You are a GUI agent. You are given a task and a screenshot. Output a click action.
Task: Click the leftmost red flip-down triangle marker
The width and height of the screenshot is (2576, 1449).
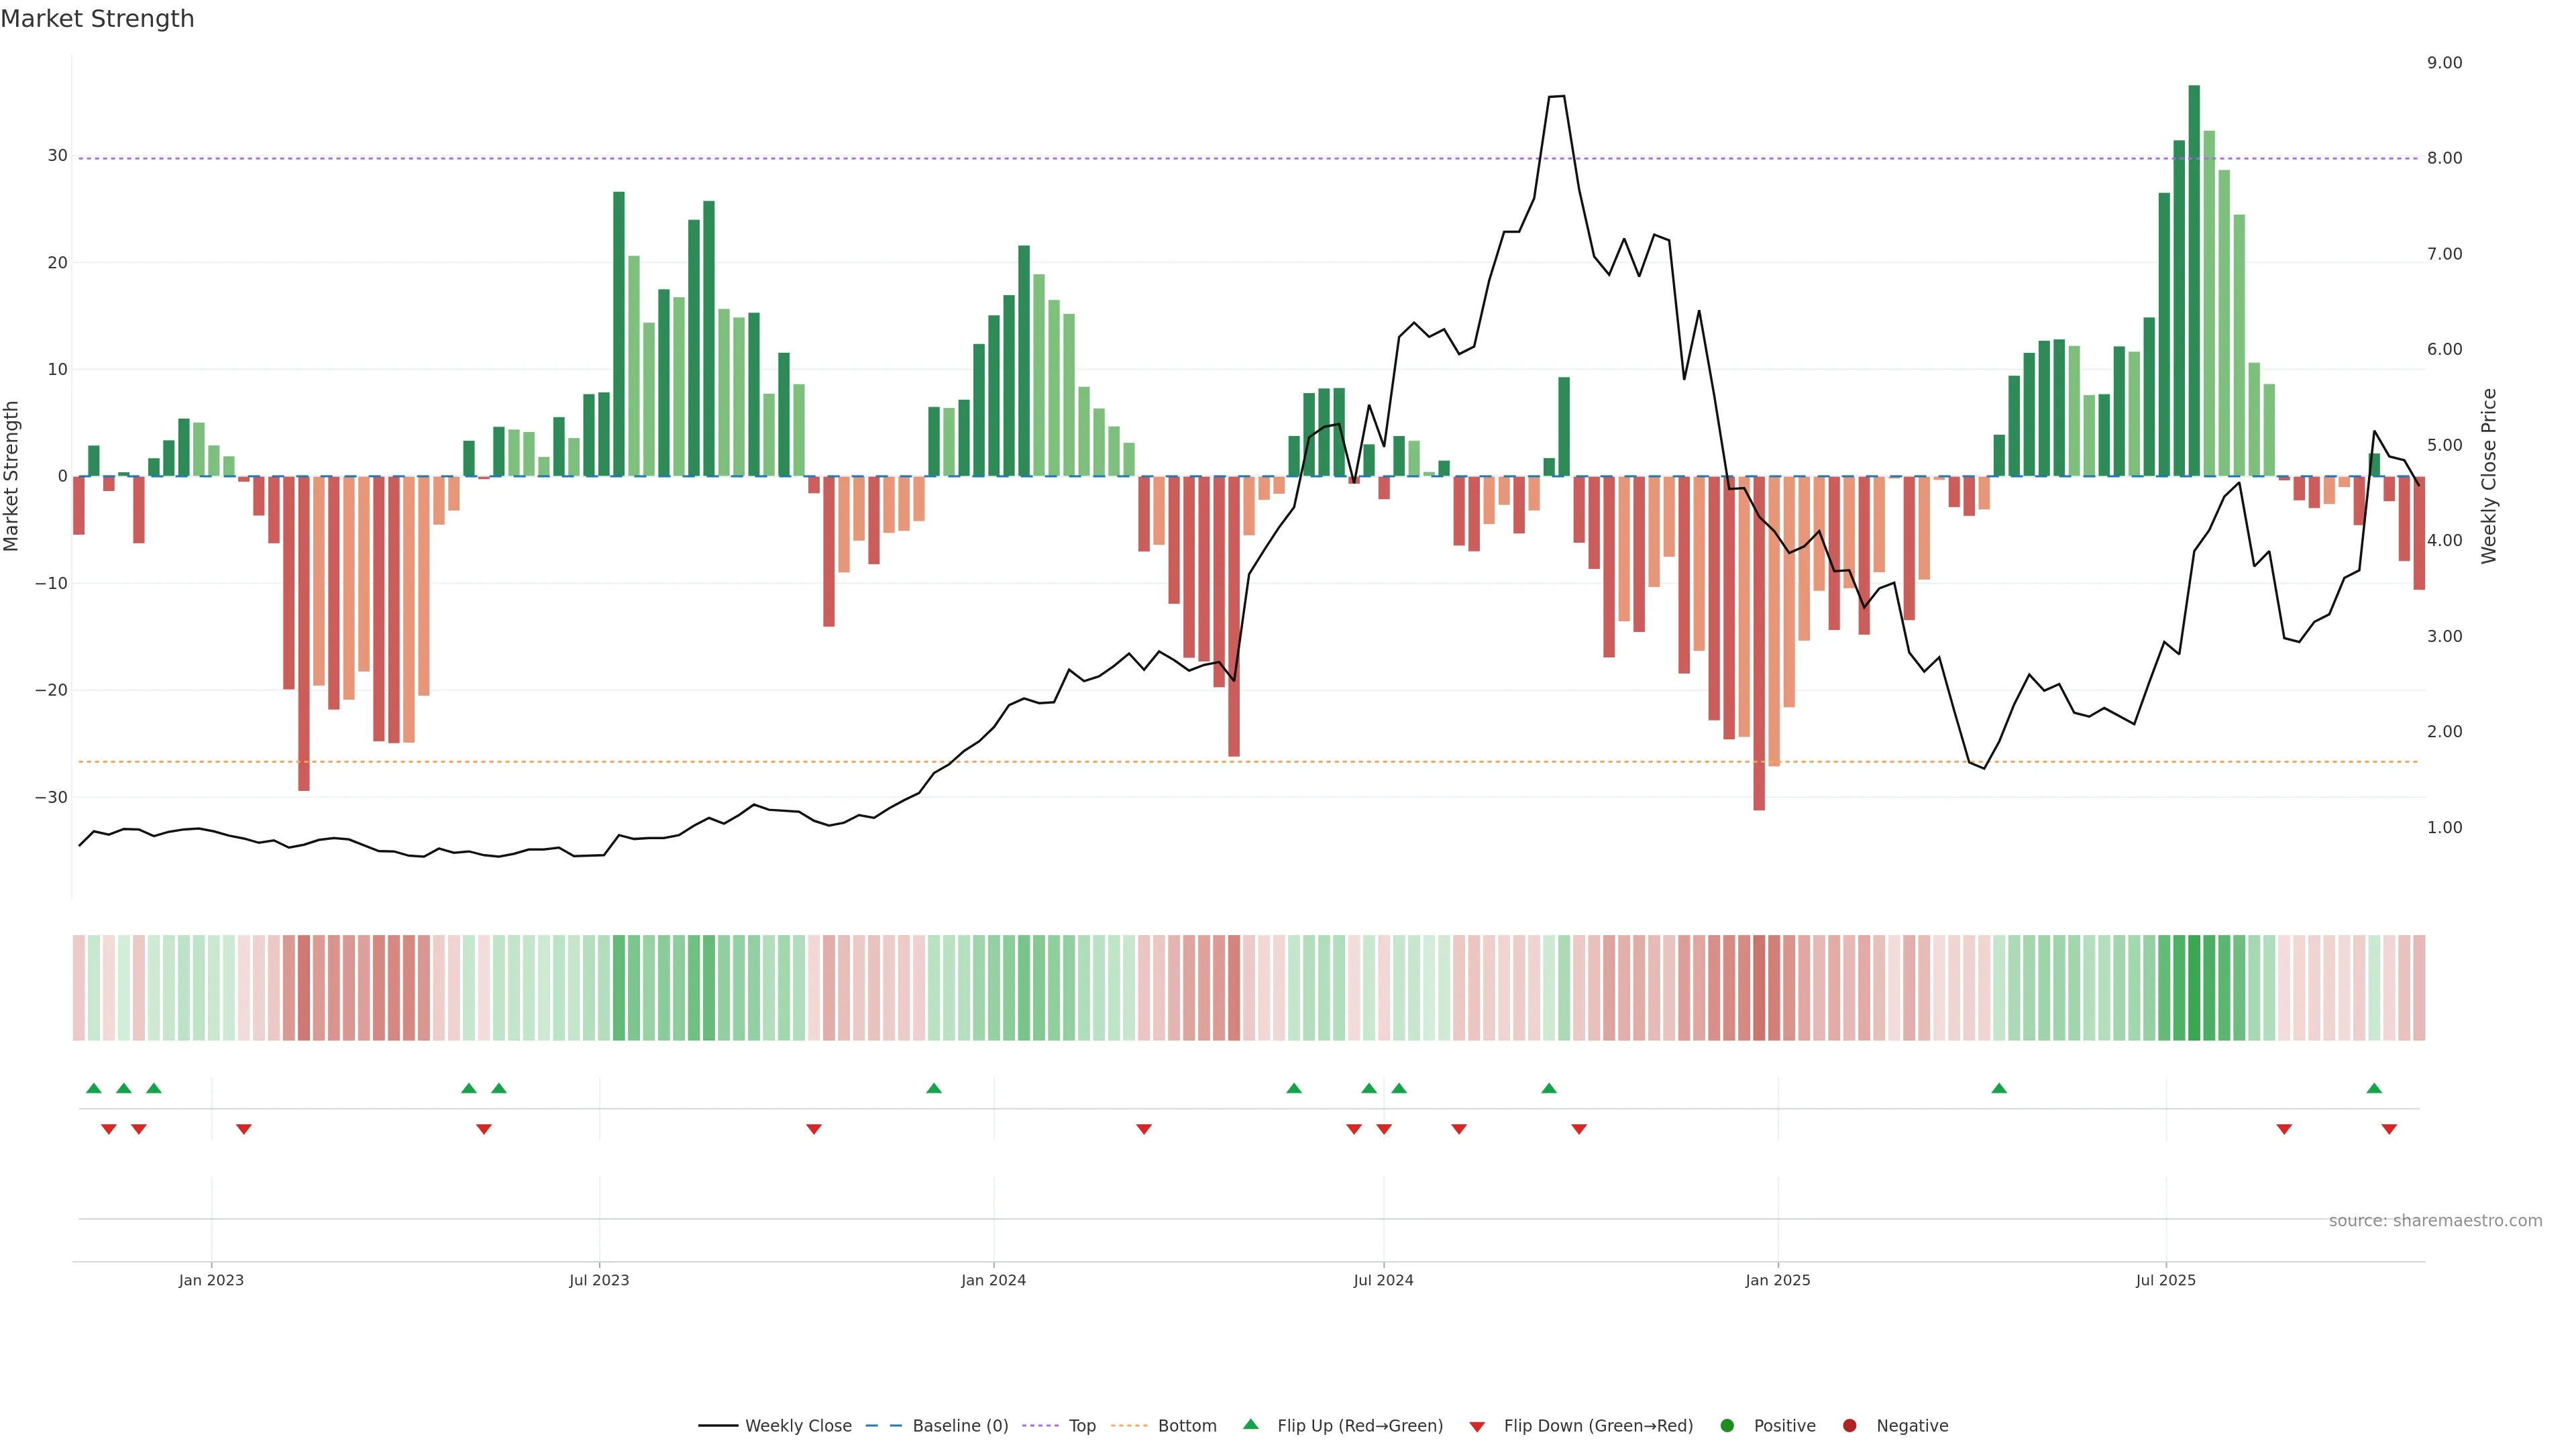coord(109,1129)
